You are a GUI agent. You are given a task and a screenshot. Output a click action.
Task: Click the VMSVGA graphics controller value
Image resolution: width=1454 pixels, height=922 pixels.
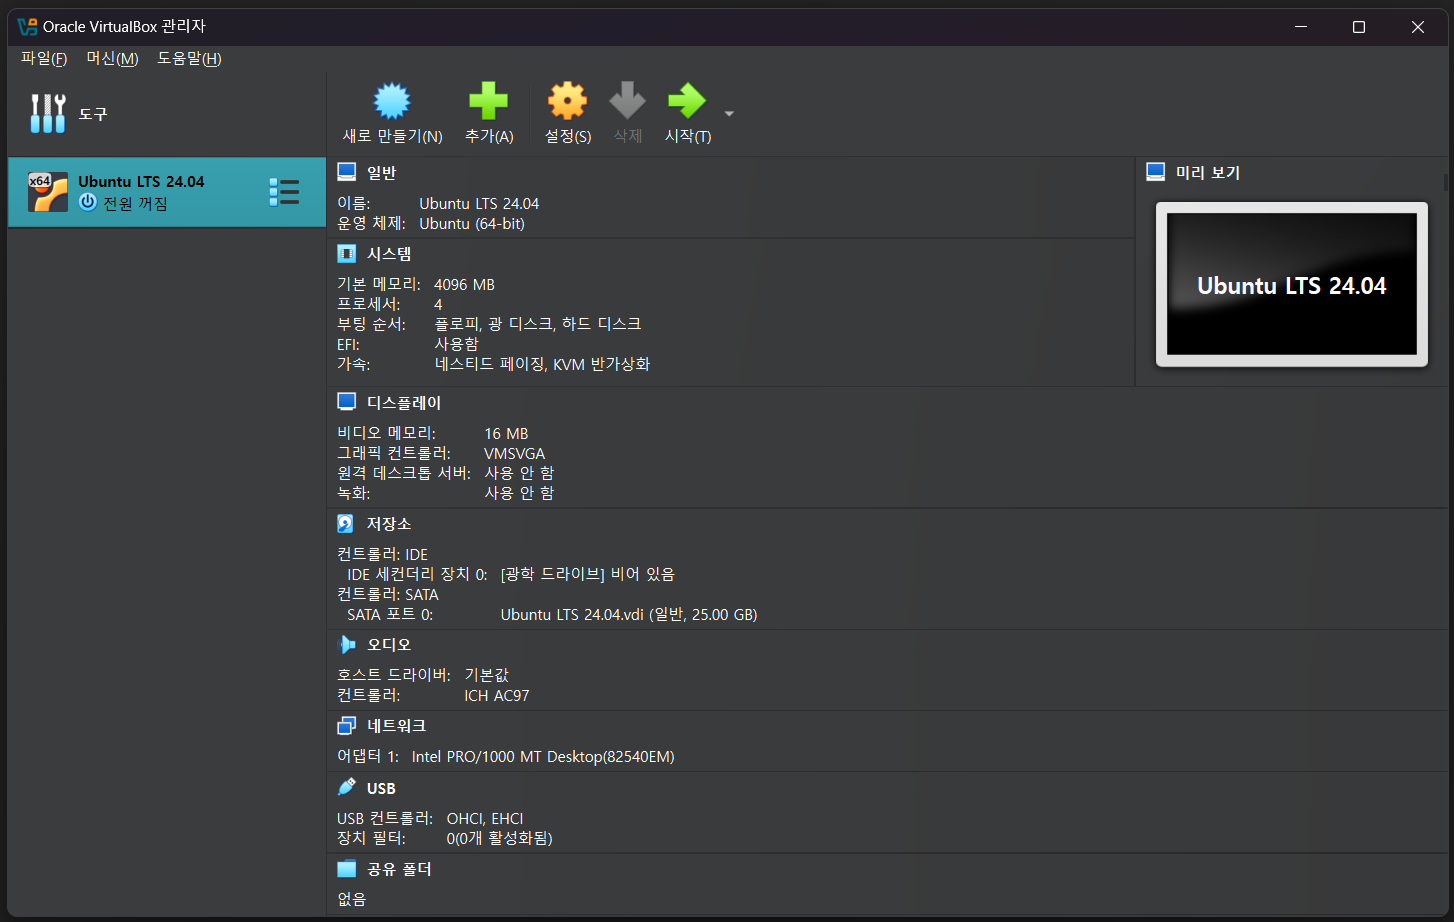tap(514, 453)
